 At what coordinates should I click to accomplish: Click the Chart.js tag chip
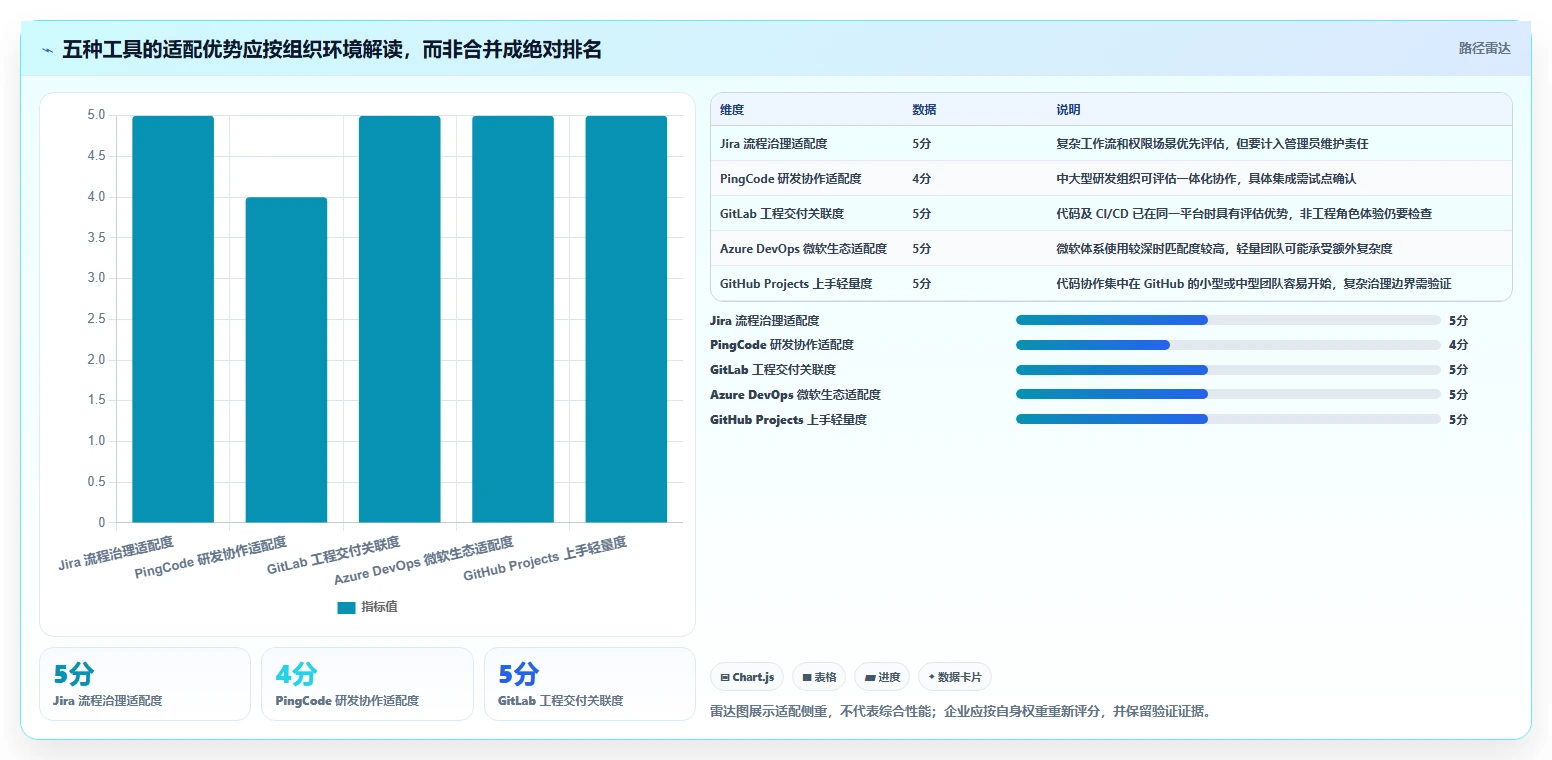coord(747,677)
